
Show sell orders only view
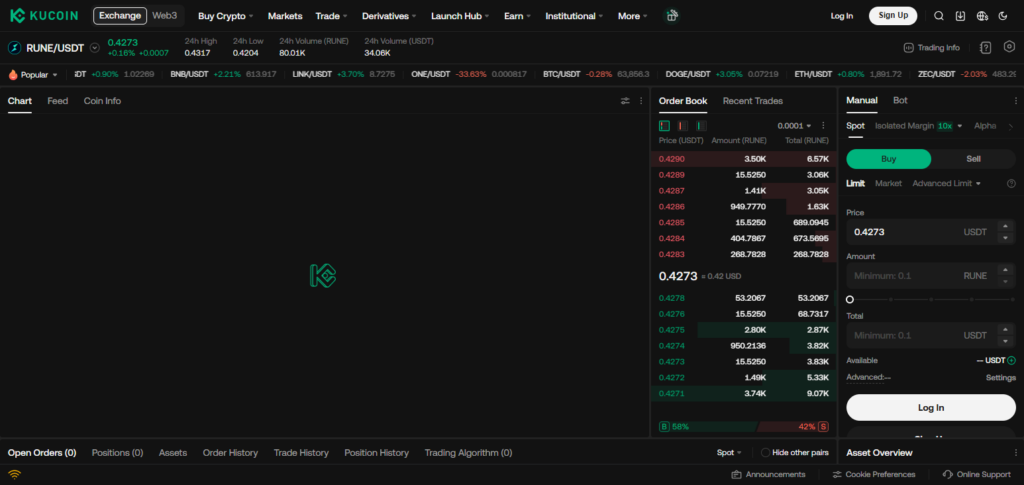683,125
